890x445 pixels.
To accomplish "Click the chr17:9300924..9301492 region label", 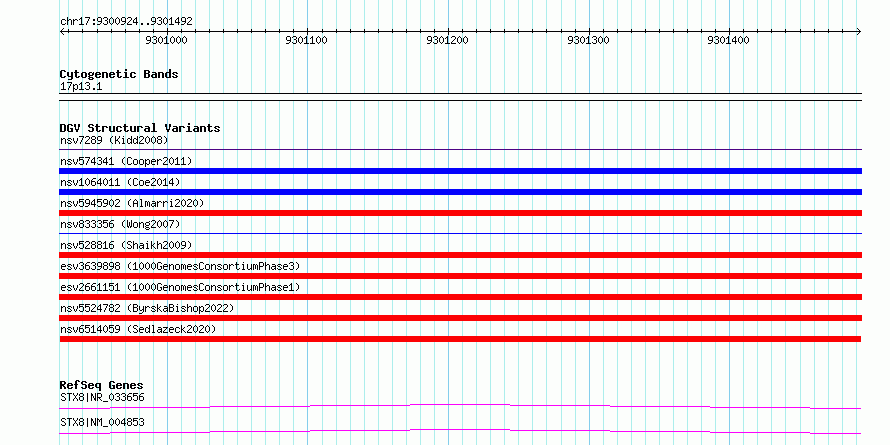I will tap(126, 22).
